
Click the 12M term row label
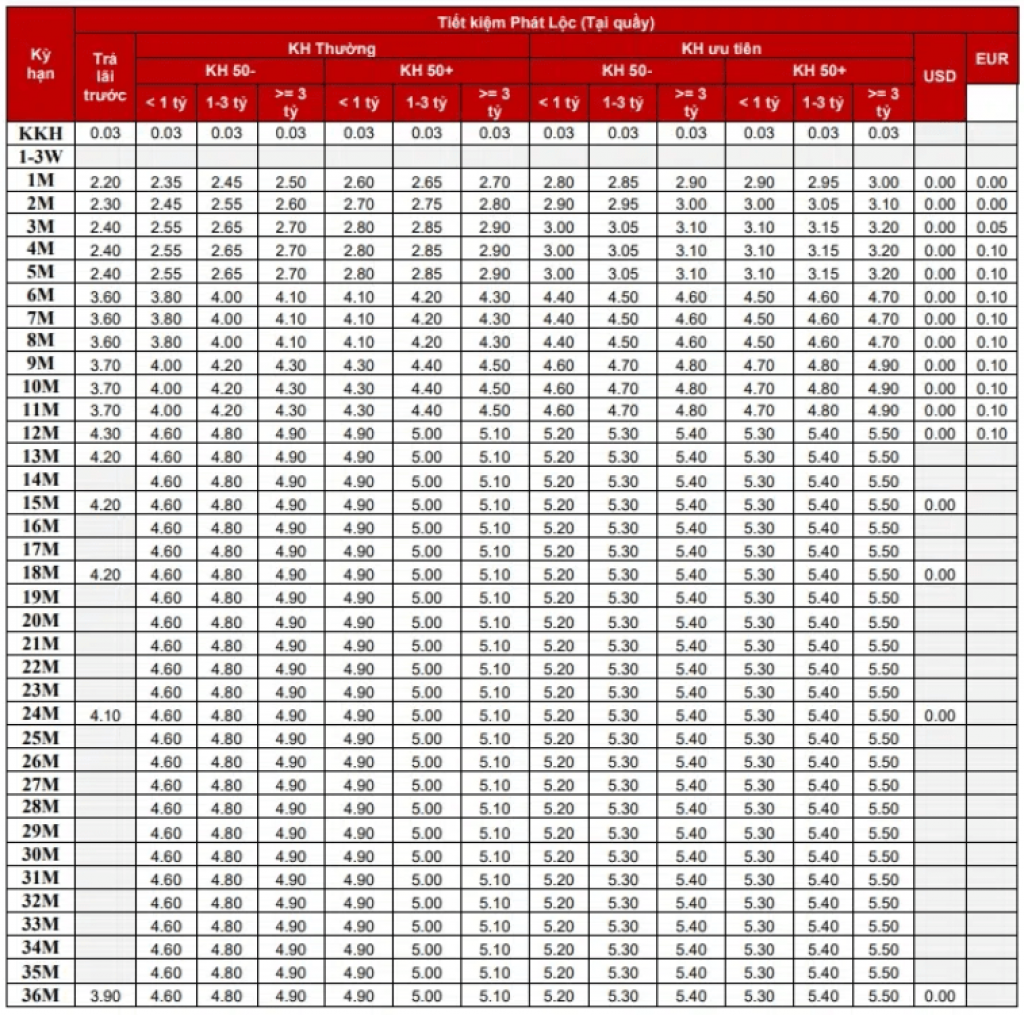click(x=41, y=434)
